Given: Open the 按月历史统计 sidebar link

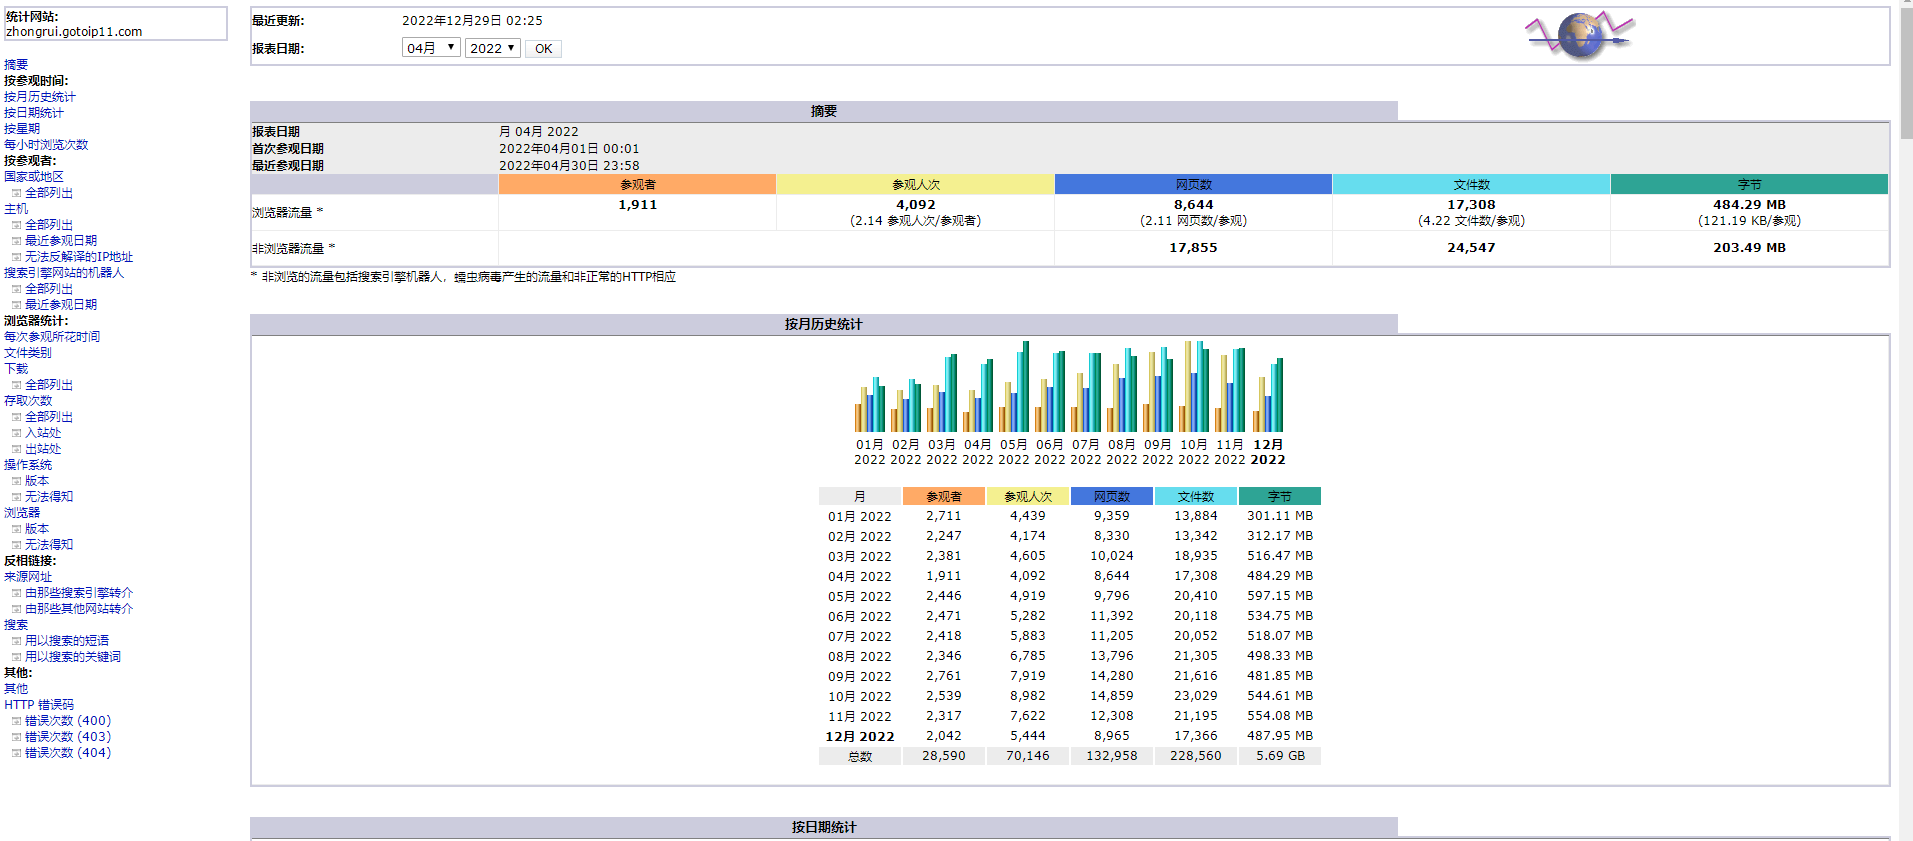Looking at the screenshot, I should [x=39, y=97].
